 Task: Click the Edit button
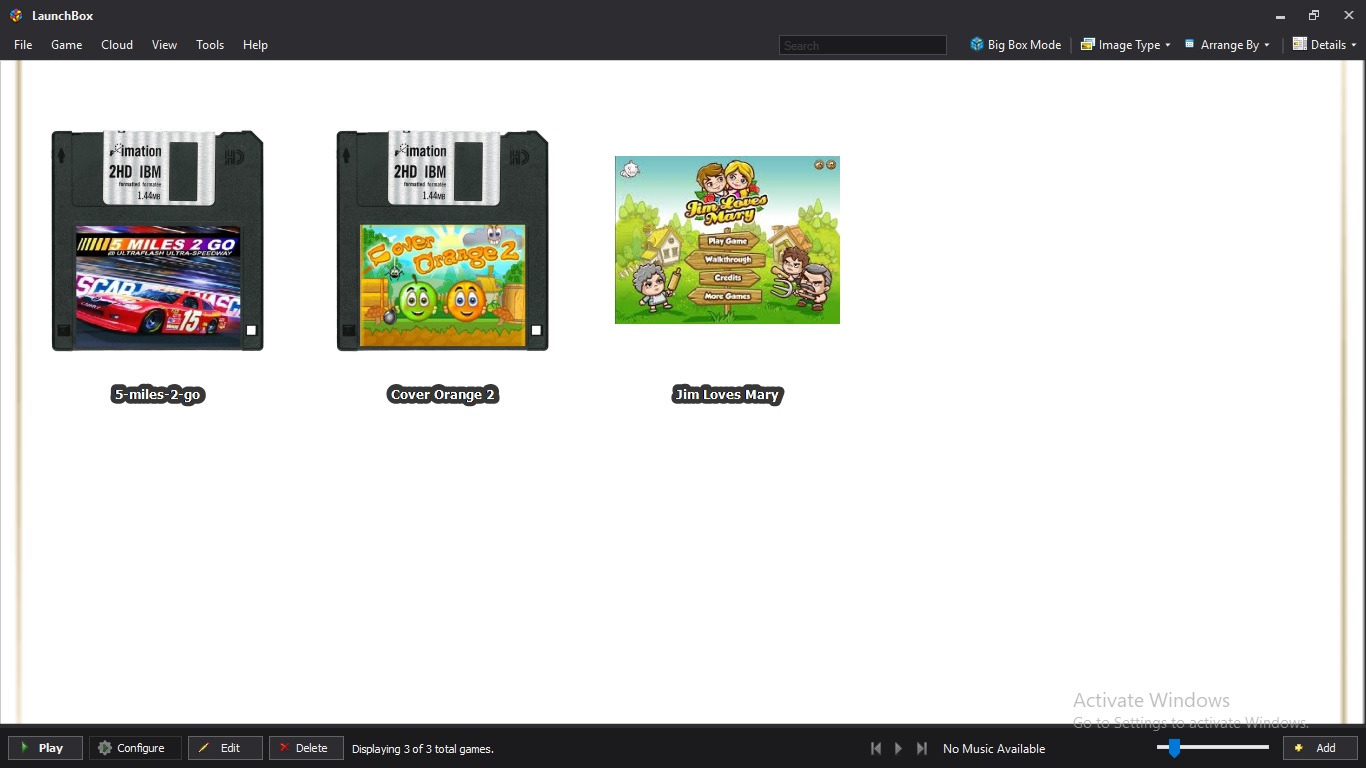click(x=225, y=748)
